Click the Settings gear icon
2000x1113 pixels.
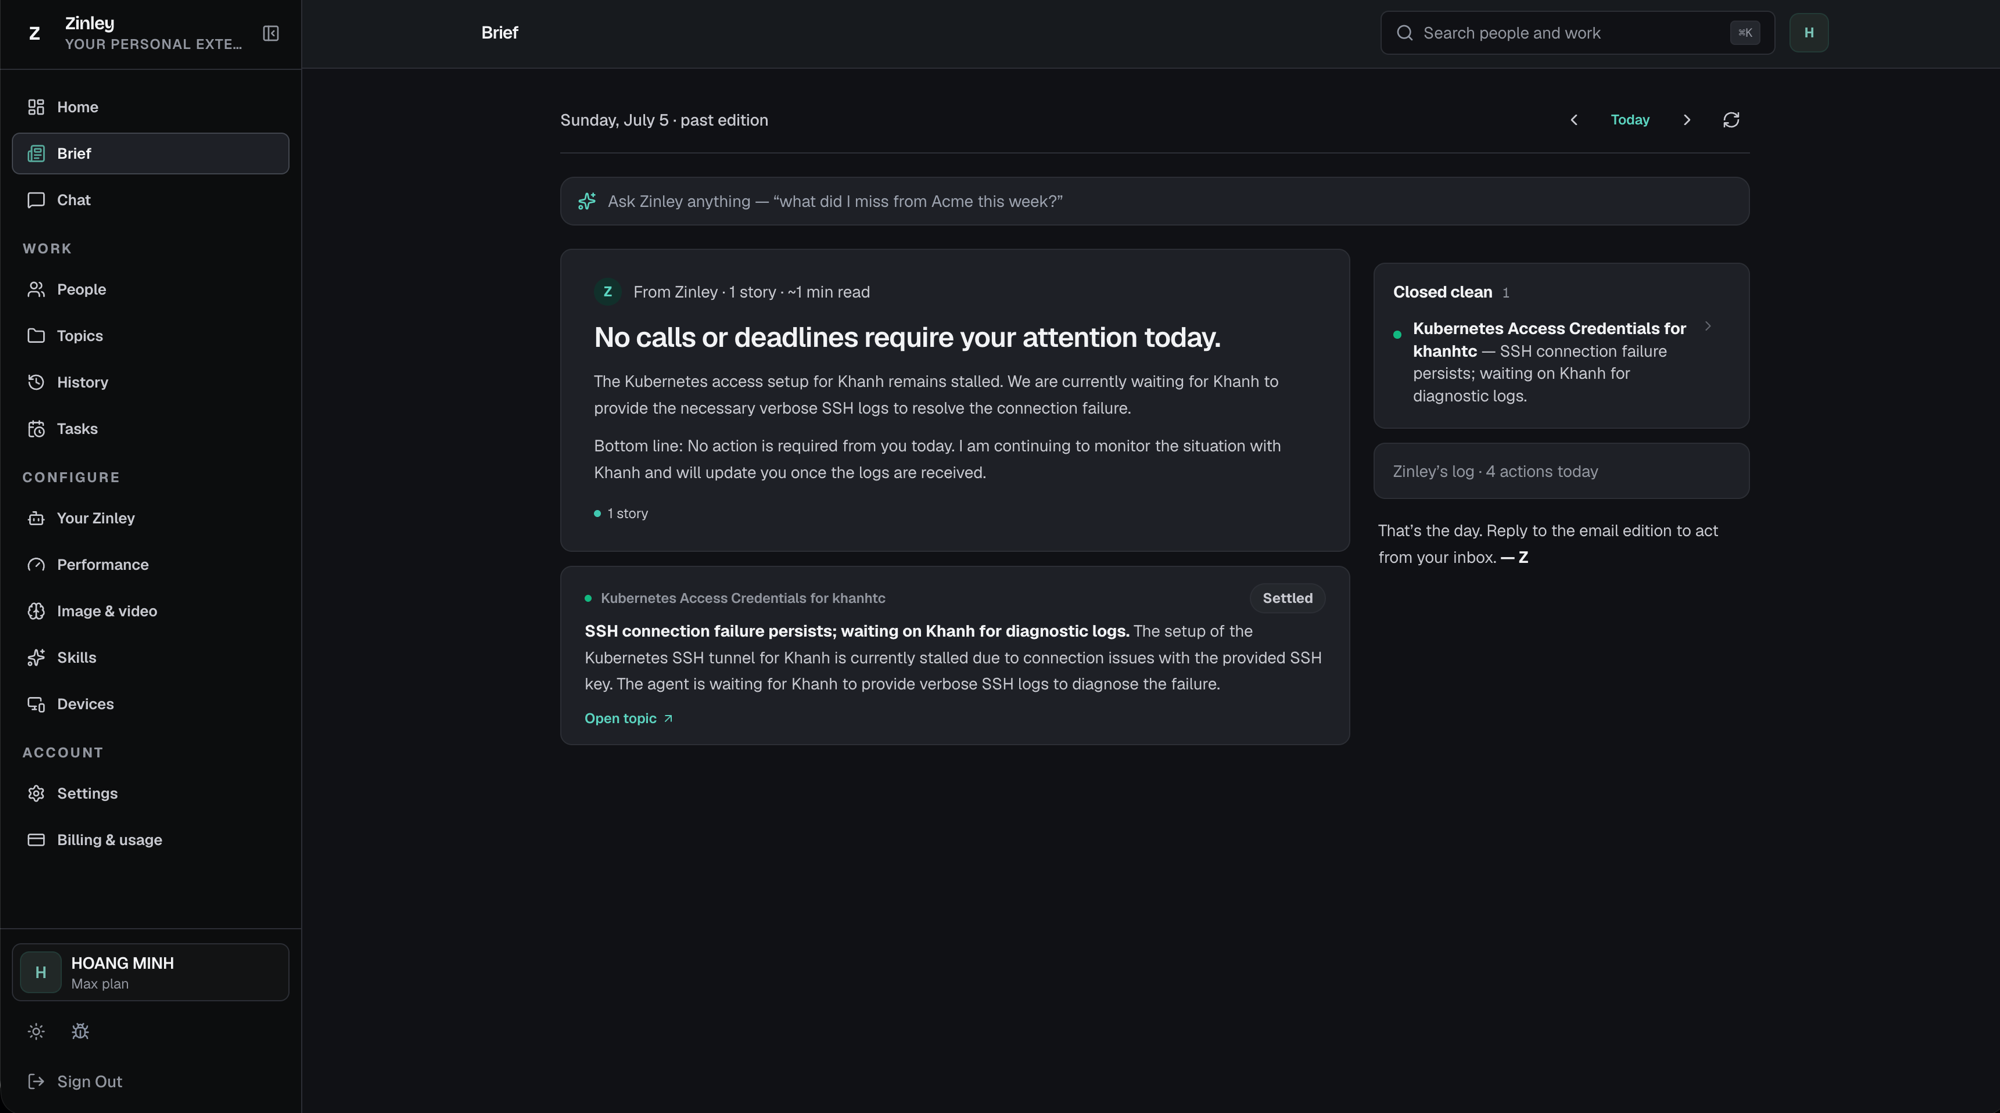click(36, 793)
